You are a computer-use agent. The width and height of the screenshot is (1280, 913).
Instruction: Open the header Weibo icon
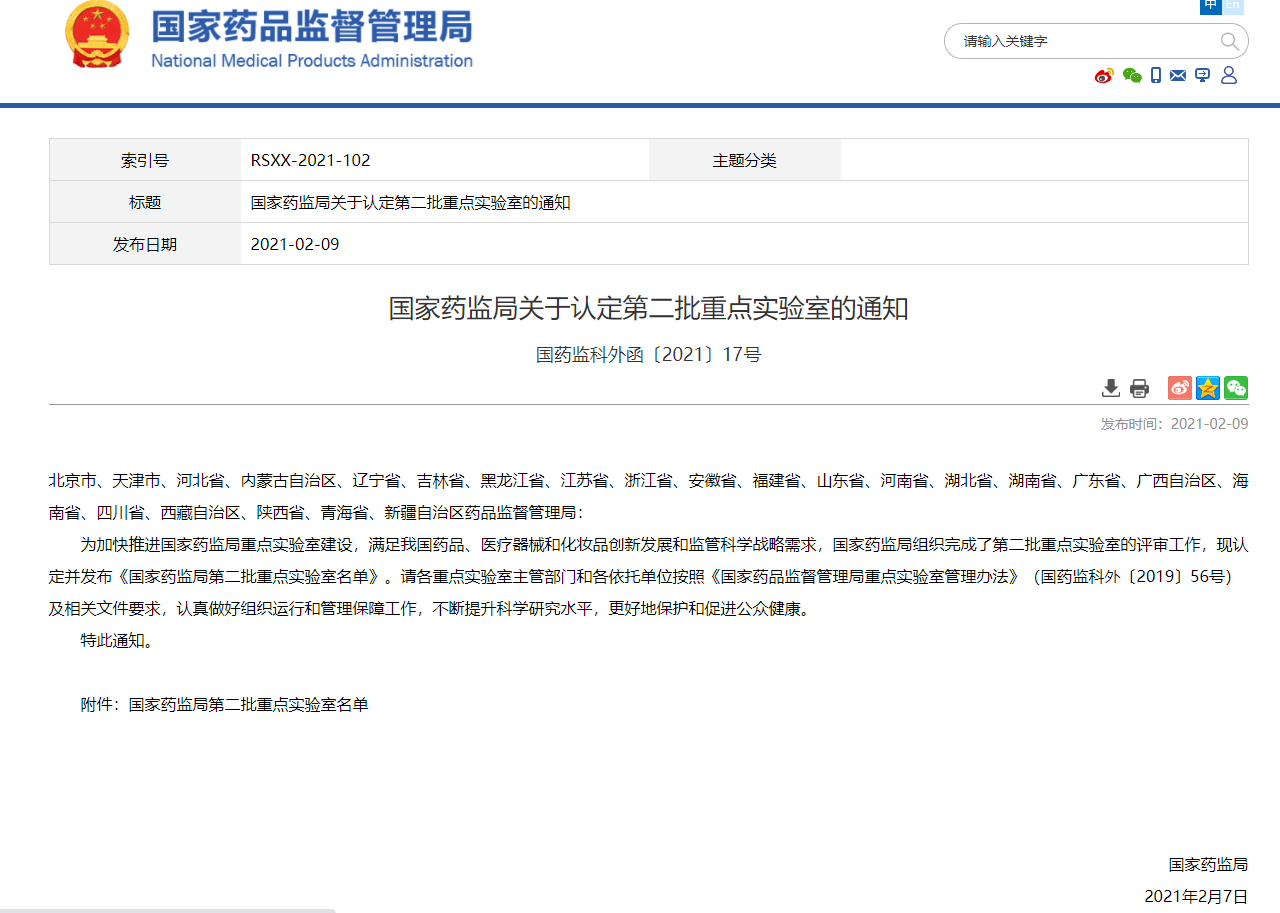click(x=1104, y=76)
